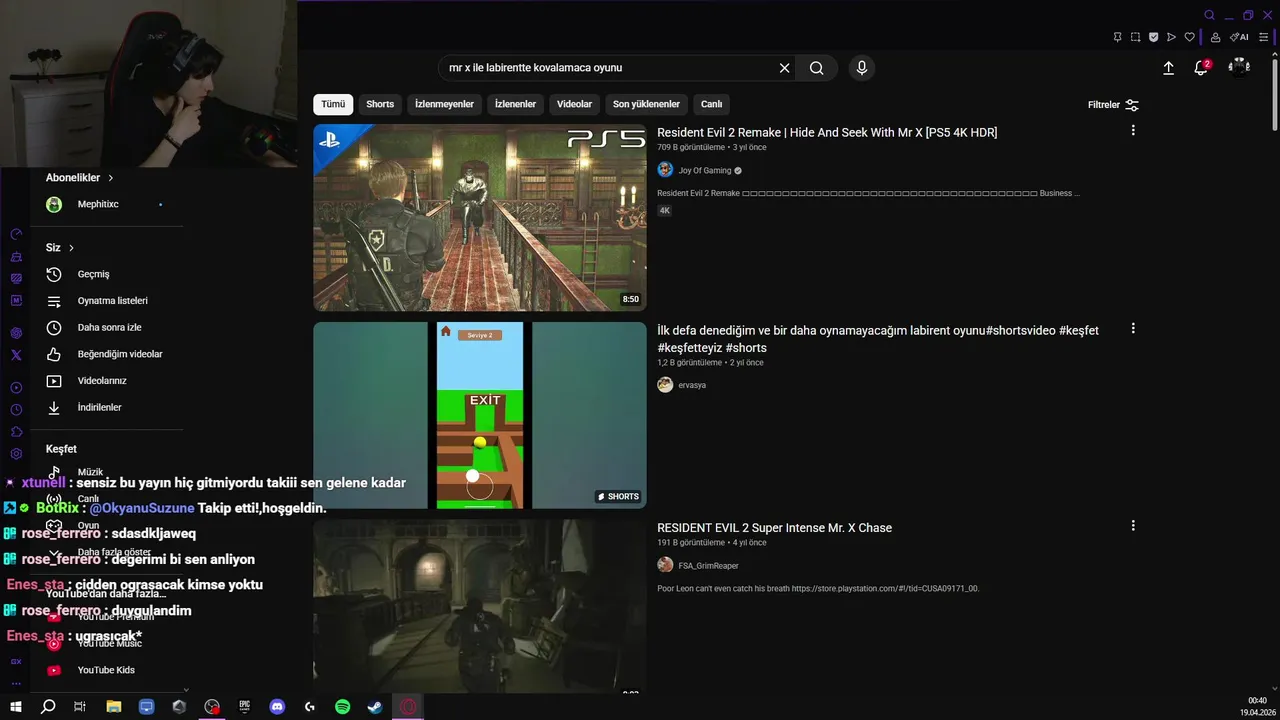The image size is (1280, 720).
Task: Open the browser profile person icon
Action: [x=1215, y=37]
